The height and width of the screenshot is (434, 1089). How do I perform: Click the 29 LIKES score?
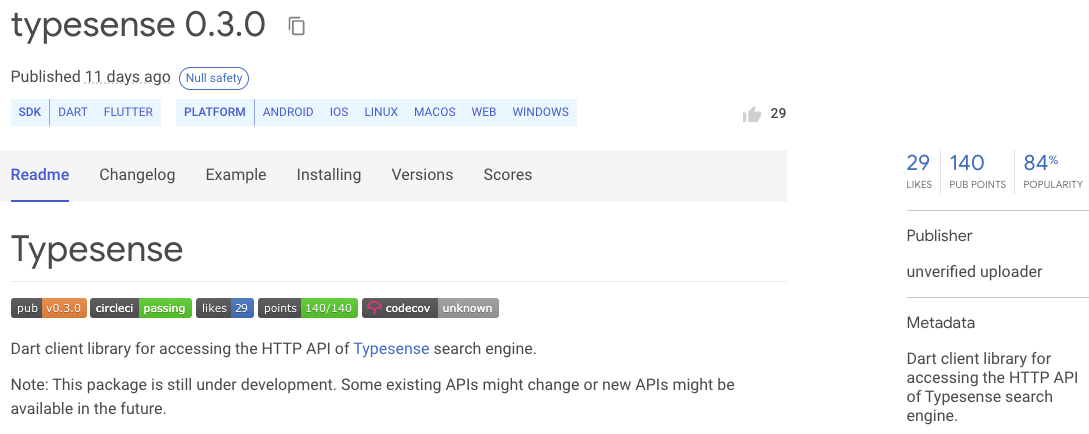point(918,171)
